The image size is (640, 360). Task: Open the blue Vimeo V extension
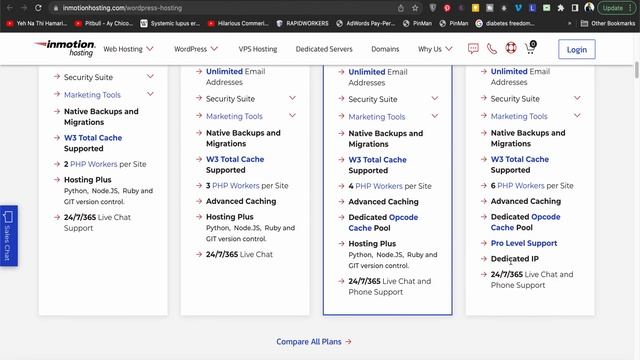(x=518, y=8)
